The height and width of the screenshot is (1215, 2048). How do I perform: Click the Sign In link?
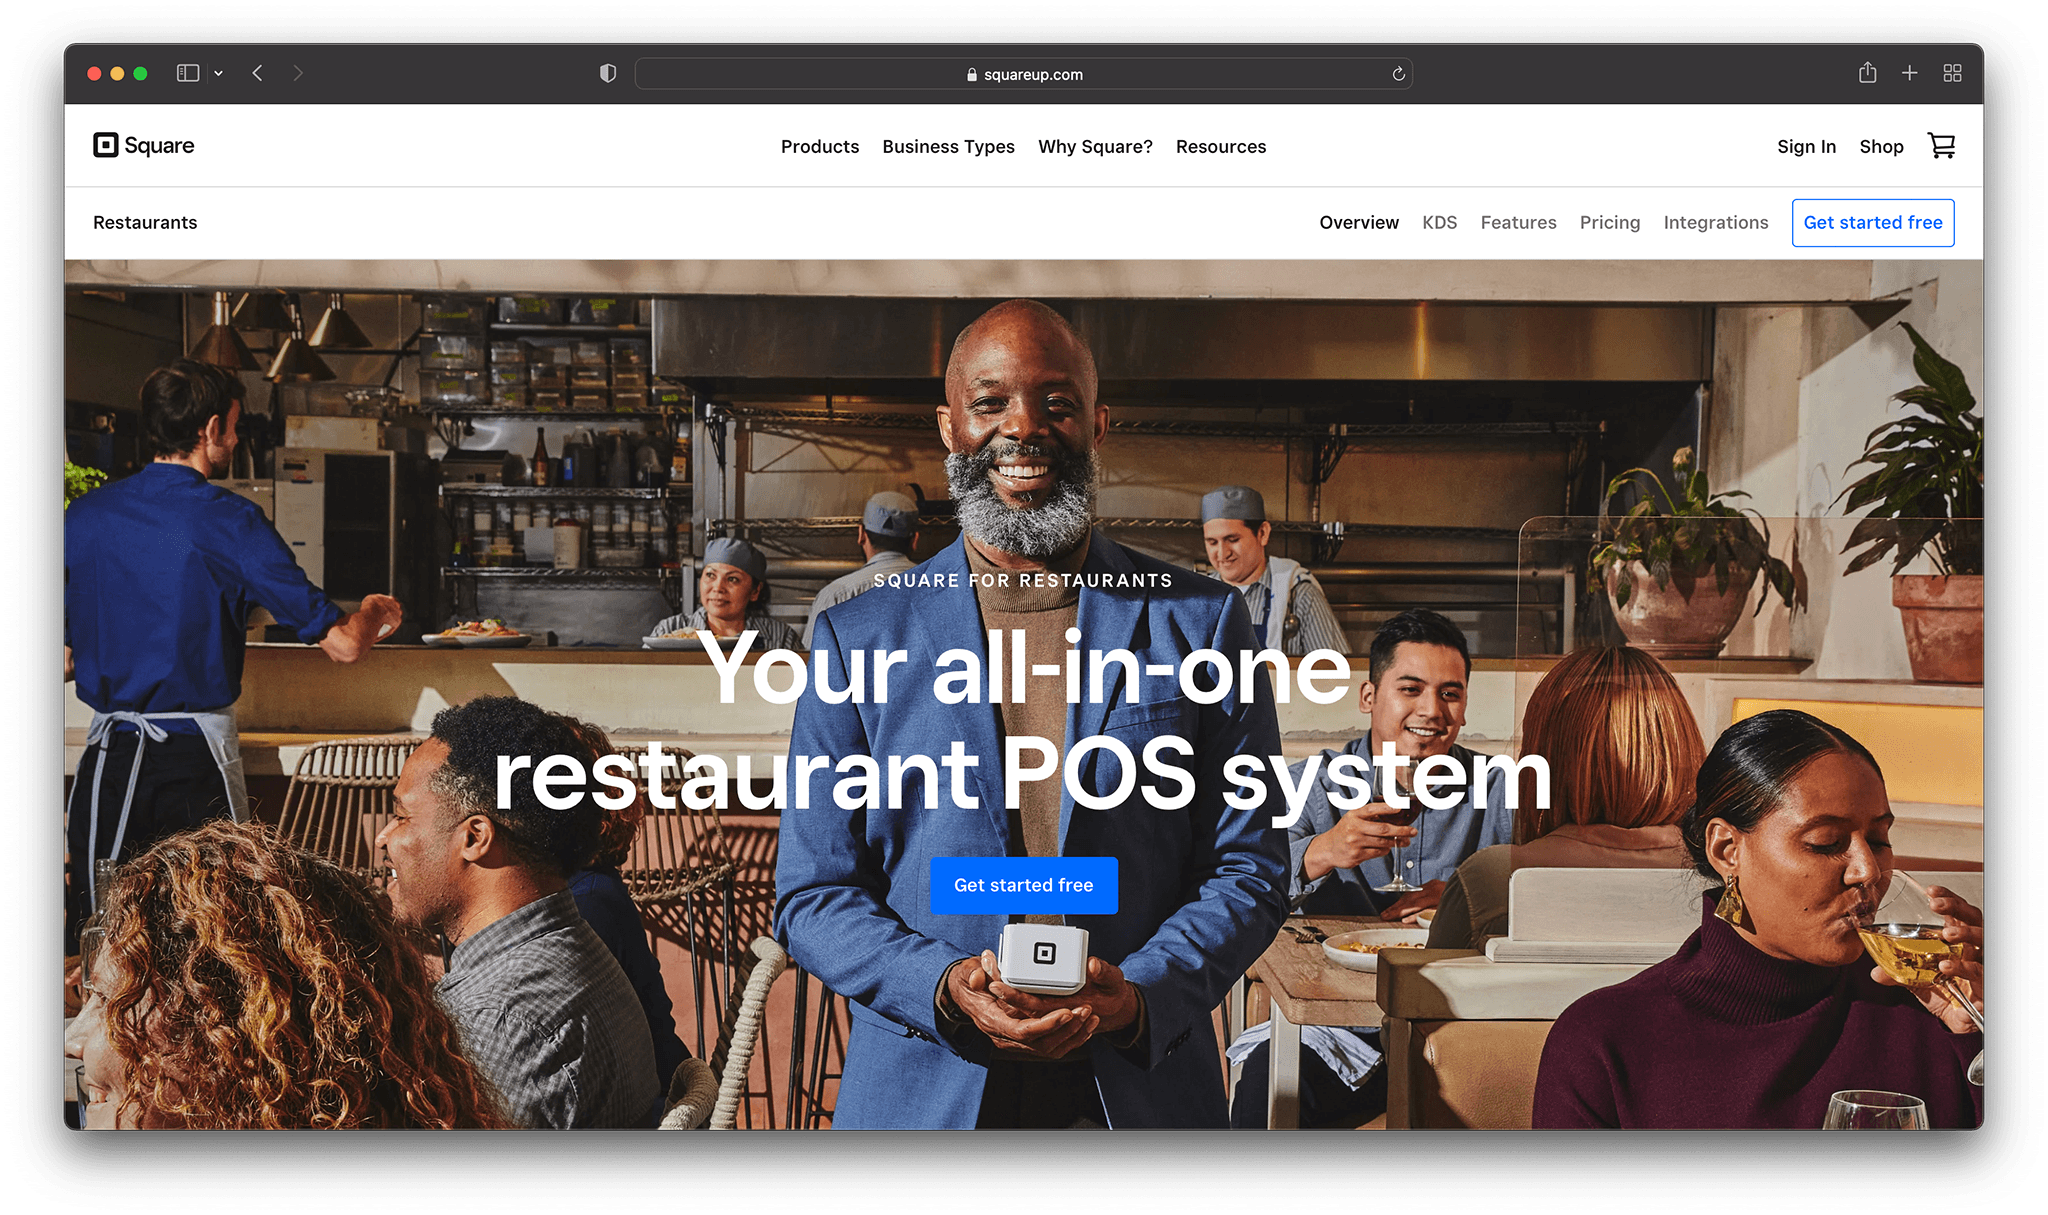point(1806,146)
